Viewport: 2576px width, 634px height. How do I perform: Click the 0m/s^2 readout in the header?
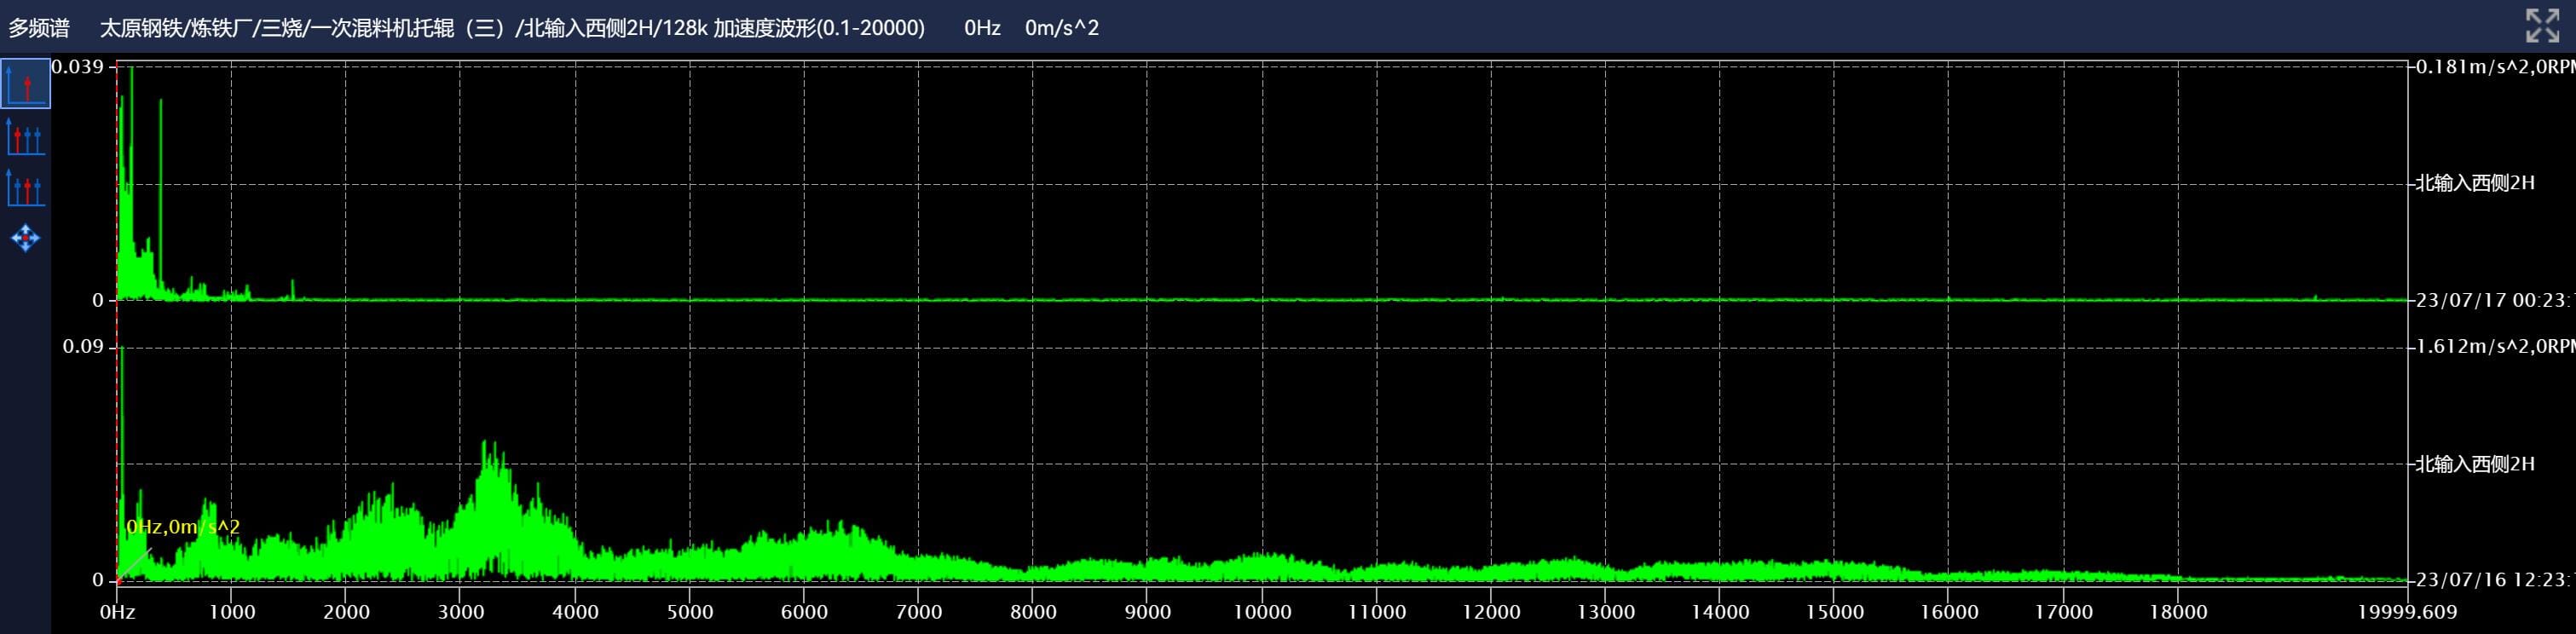pyautogui.click(x=1061, y=28)
